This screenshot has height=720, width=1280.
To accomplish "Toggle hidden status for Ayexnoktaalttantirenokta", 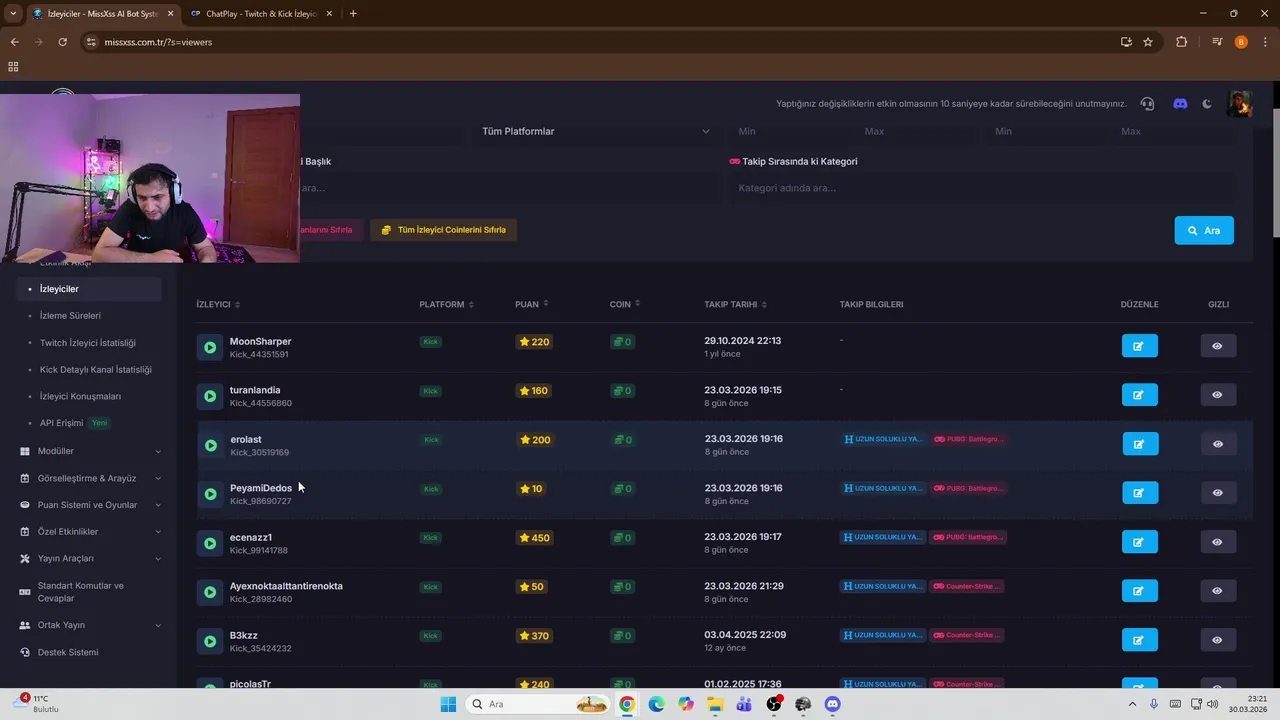I will [x=1217, y=591].
